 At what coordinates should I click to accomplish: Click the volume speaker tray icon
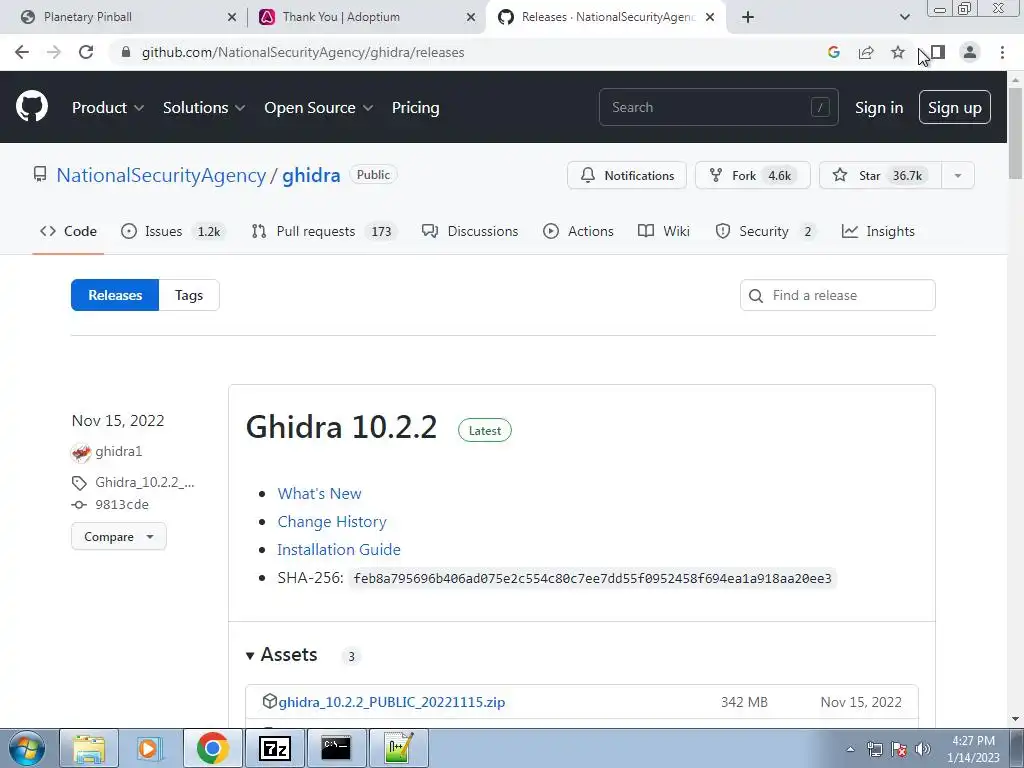coord(923,749)
